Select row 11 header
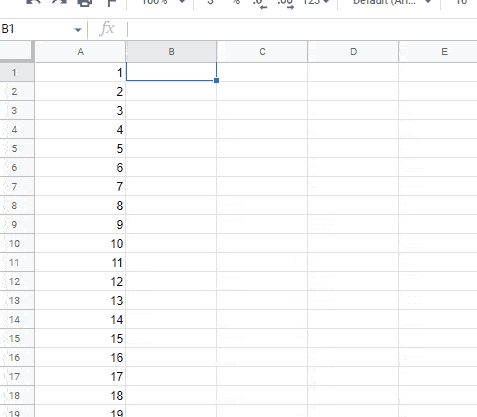Viewport: 477px width, 417px height. (17, 262)
